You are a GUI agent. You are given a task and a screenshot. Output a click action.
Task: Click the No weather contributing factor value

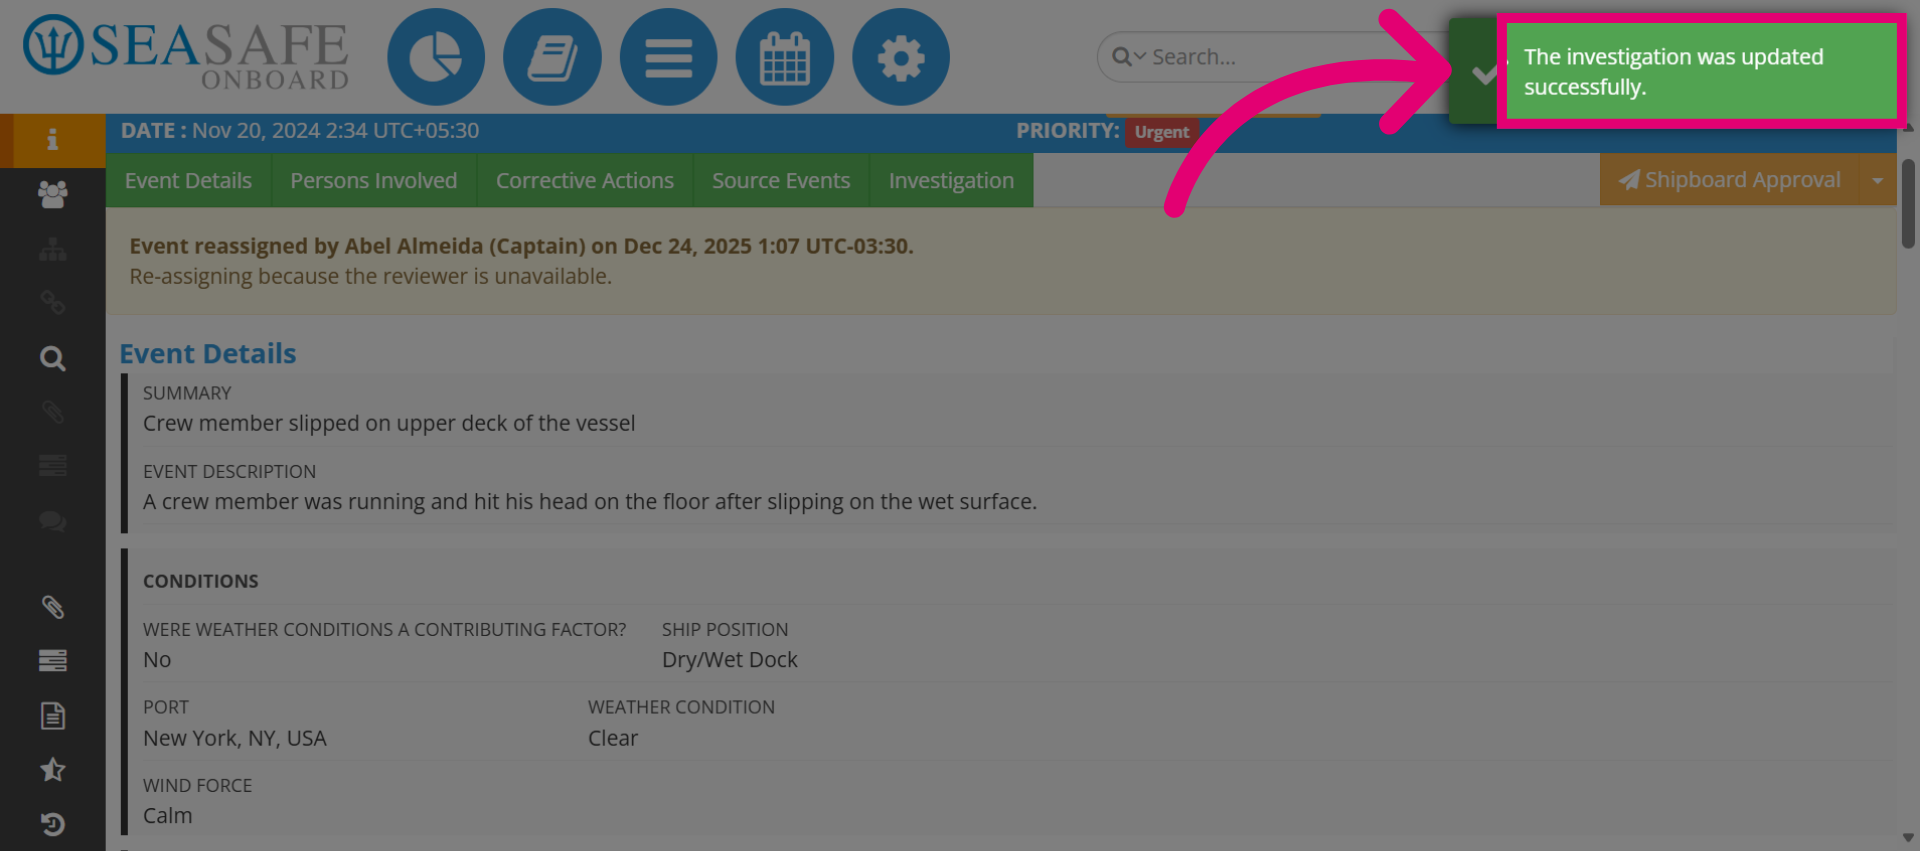(x=157, y=660)
